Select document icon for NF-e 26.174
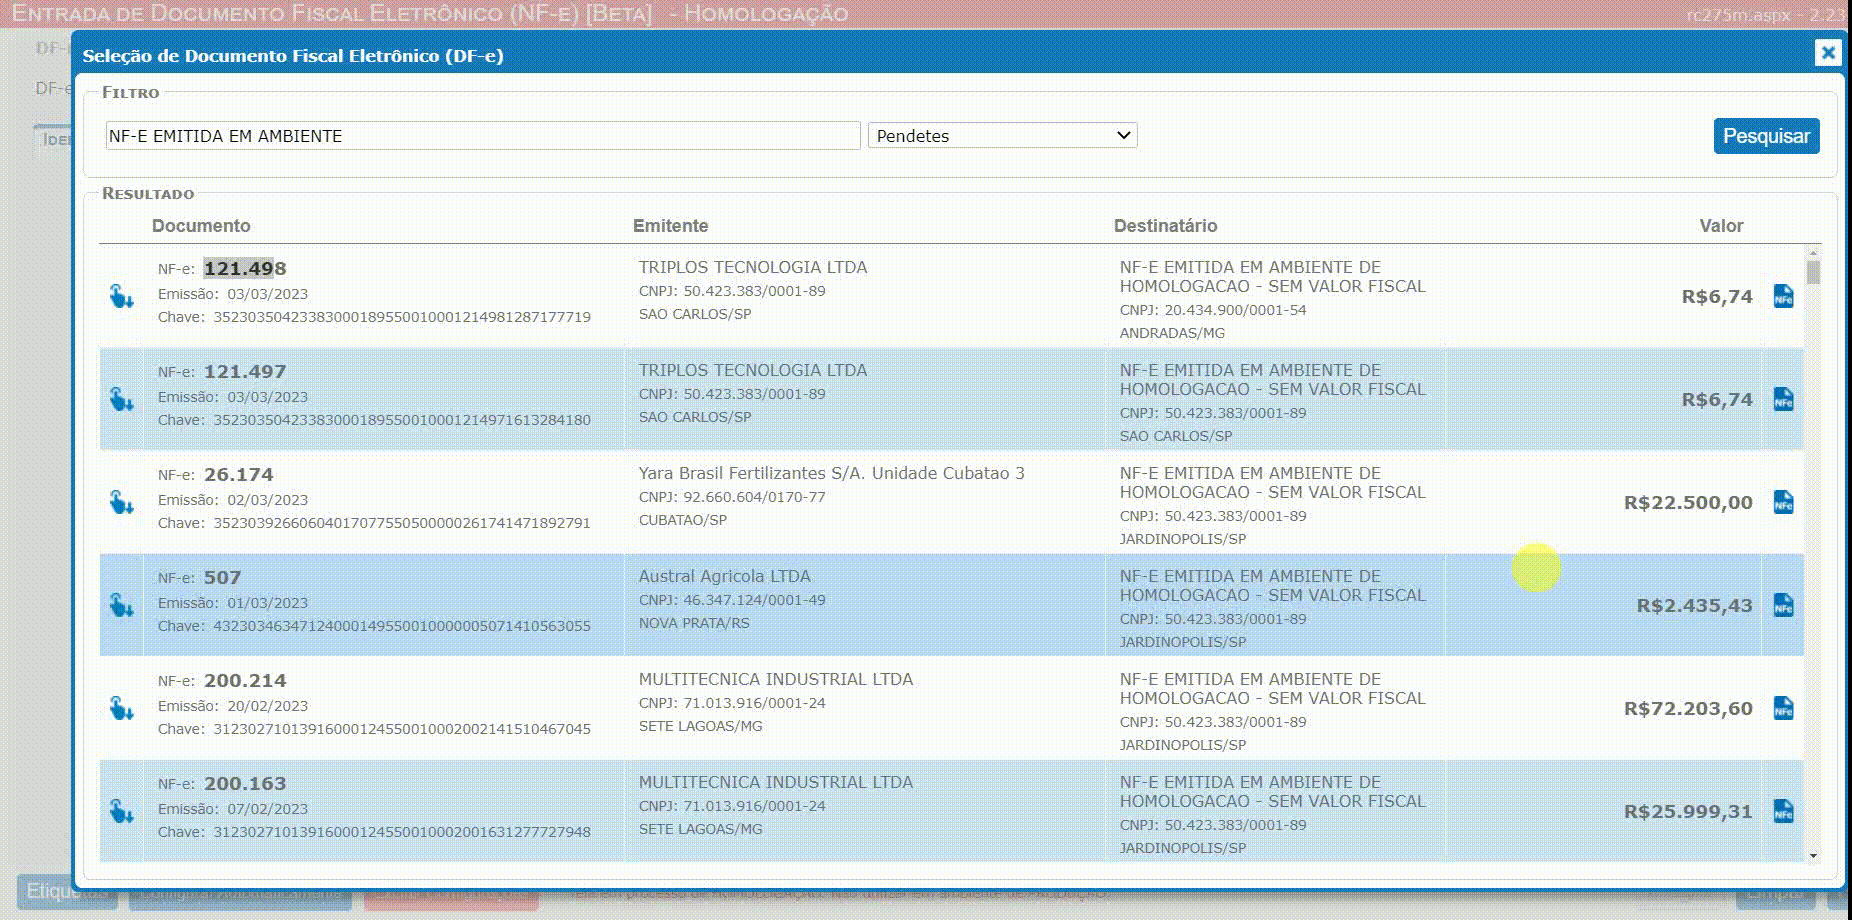This screenshot has height=920, width=1852. [x=121, y=503]
